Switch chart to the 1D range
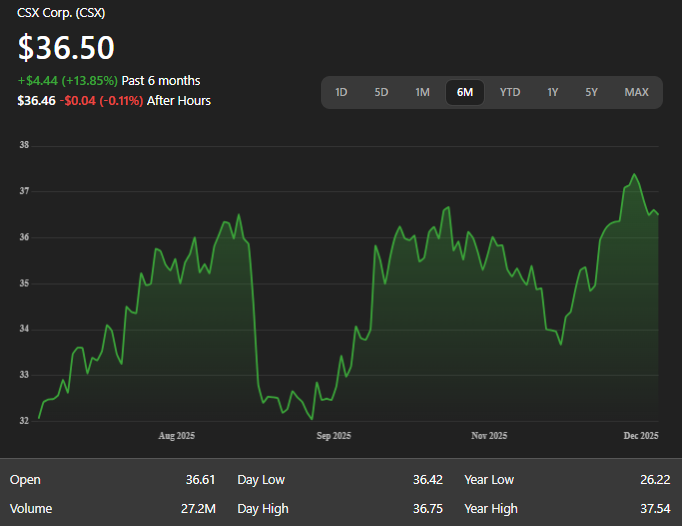The width and height of the screenshot is (682, 526). (341, 92)
